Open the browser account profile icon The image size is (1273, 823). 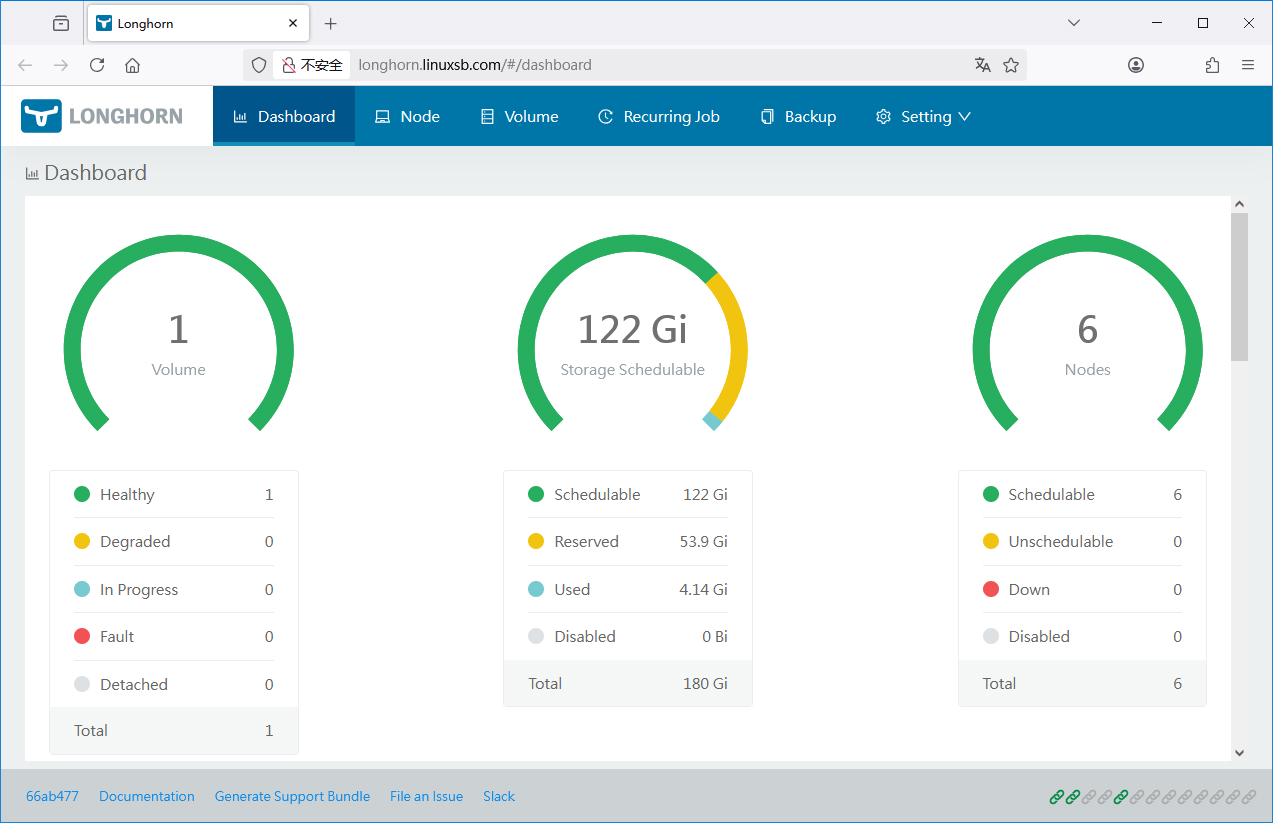pos(1136,65)
